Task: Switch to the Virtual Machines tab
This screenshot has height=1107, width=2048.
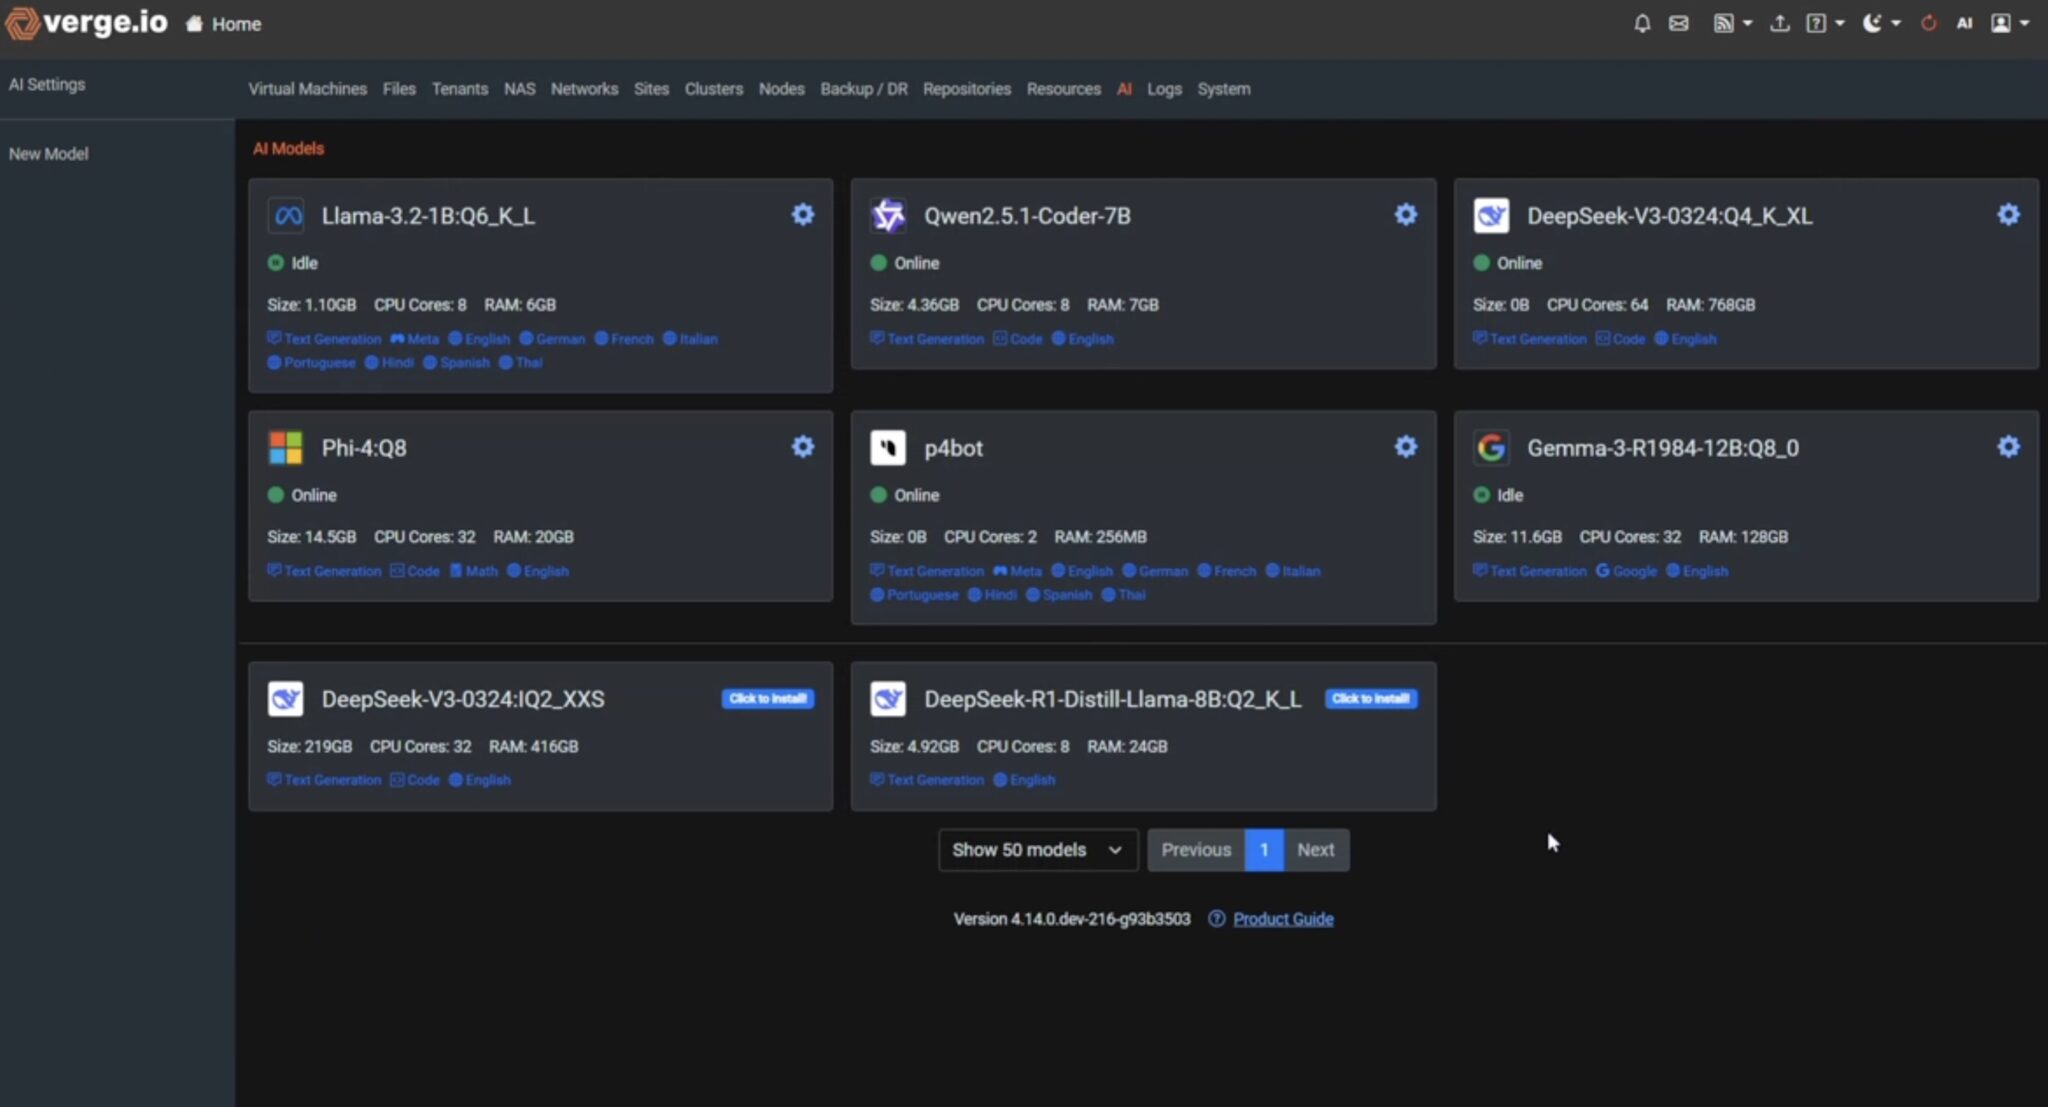Action: (x=306, y=88)
